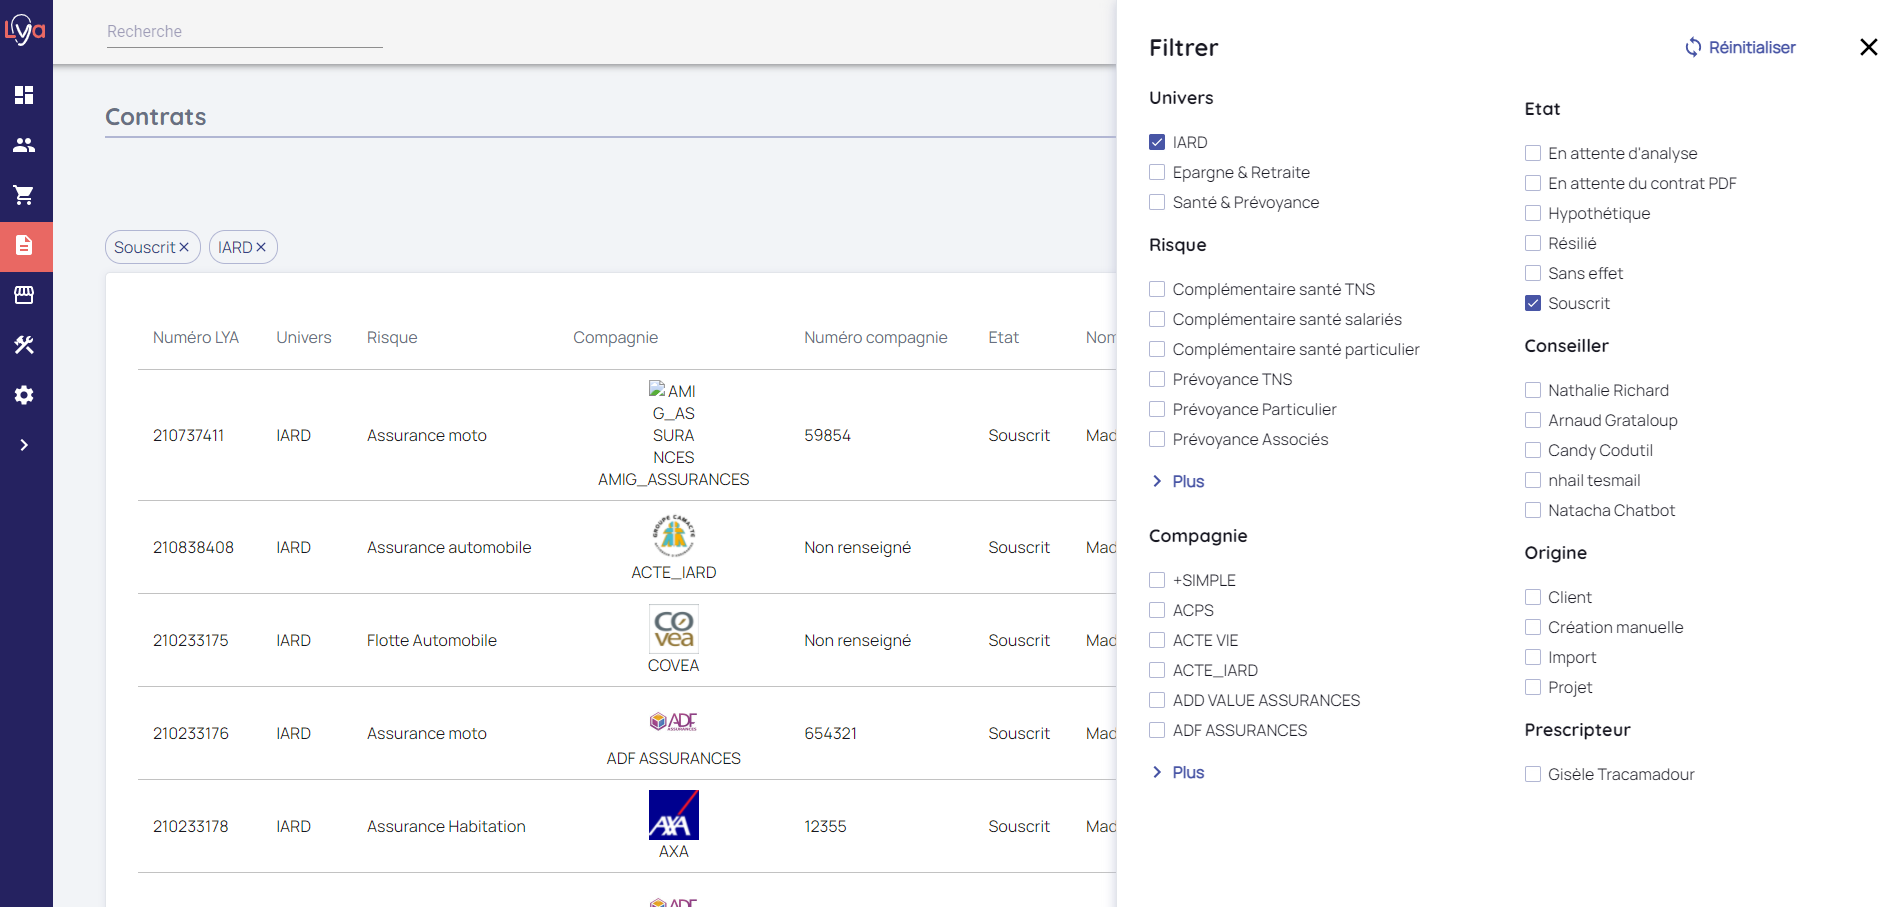Open the dashboard icon in sidebar

(x=24, y=95)
